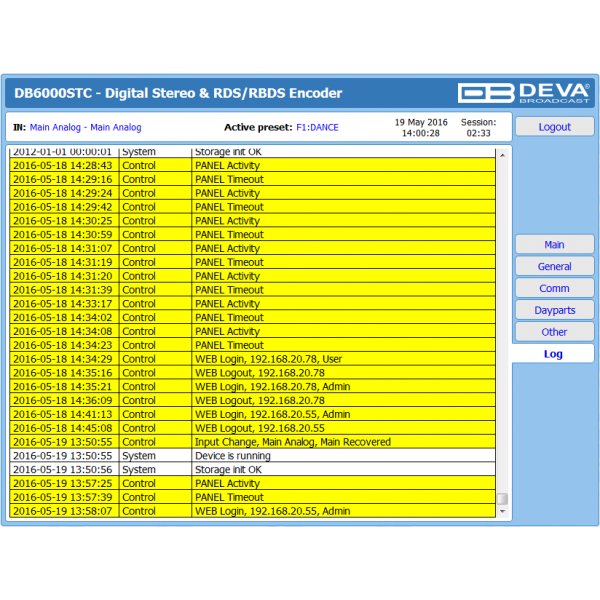Select the 2016-05-18 14:29:16 PANEL Timeout row

(253, 179)
